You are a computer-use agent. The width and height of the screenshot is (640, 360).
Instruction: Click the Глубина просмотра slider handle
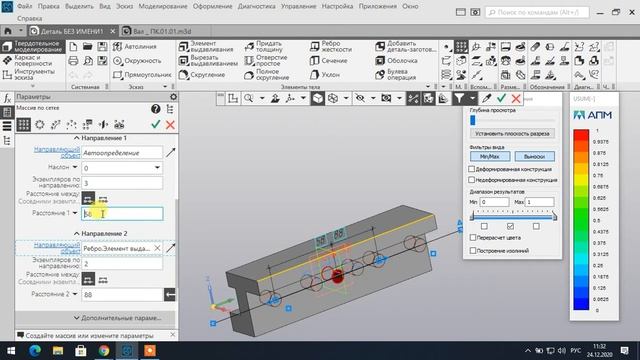pyautogui.click(x=473, y=120)
